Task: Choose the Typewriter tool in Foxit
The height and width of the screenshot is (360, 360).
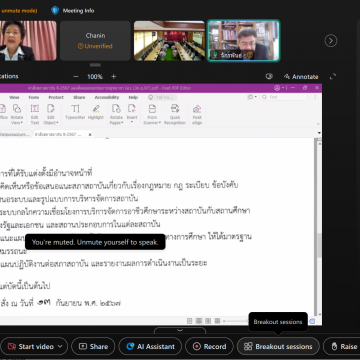Action: [75, 112]
